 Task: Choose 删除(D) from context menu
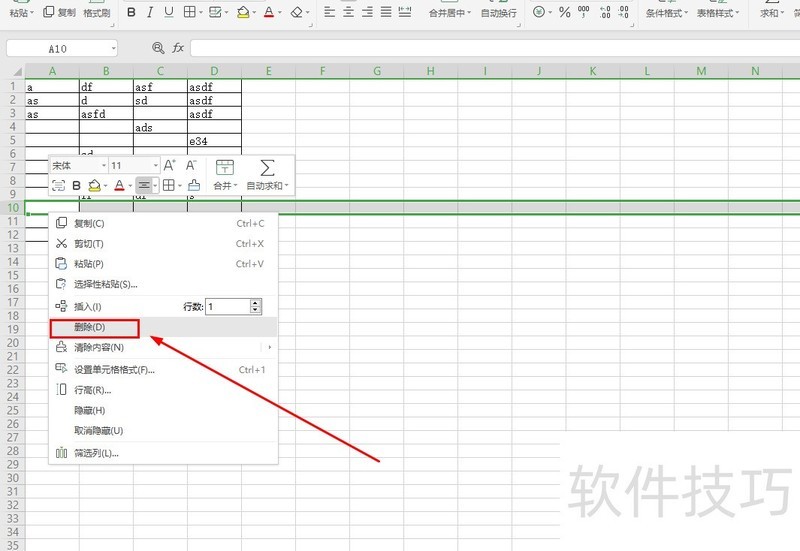163,327
